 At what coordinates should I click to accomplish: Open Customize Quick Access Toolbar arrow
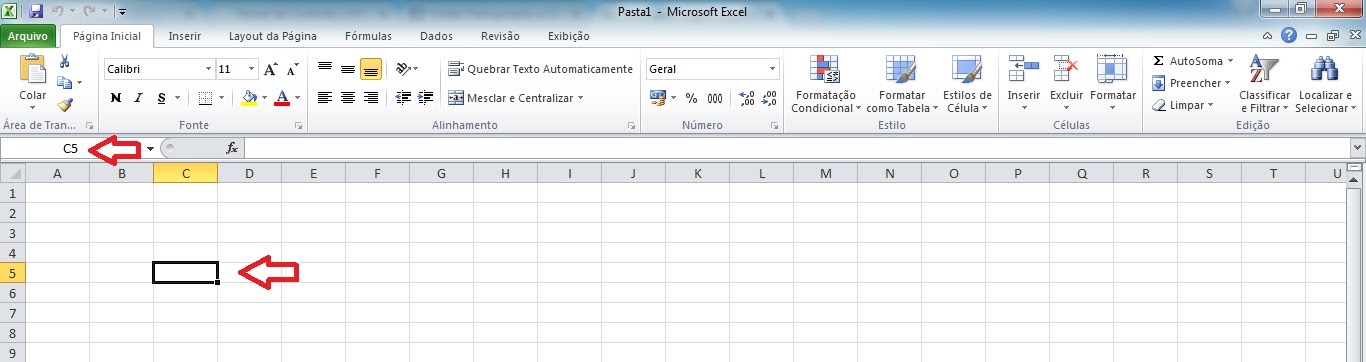point(122,13)
